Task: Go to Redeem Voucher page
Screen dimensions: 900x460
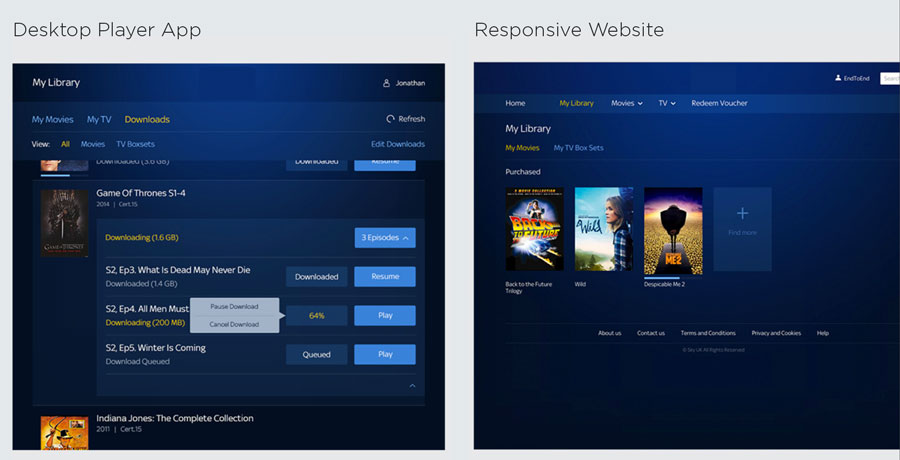Action: (719, 103)
